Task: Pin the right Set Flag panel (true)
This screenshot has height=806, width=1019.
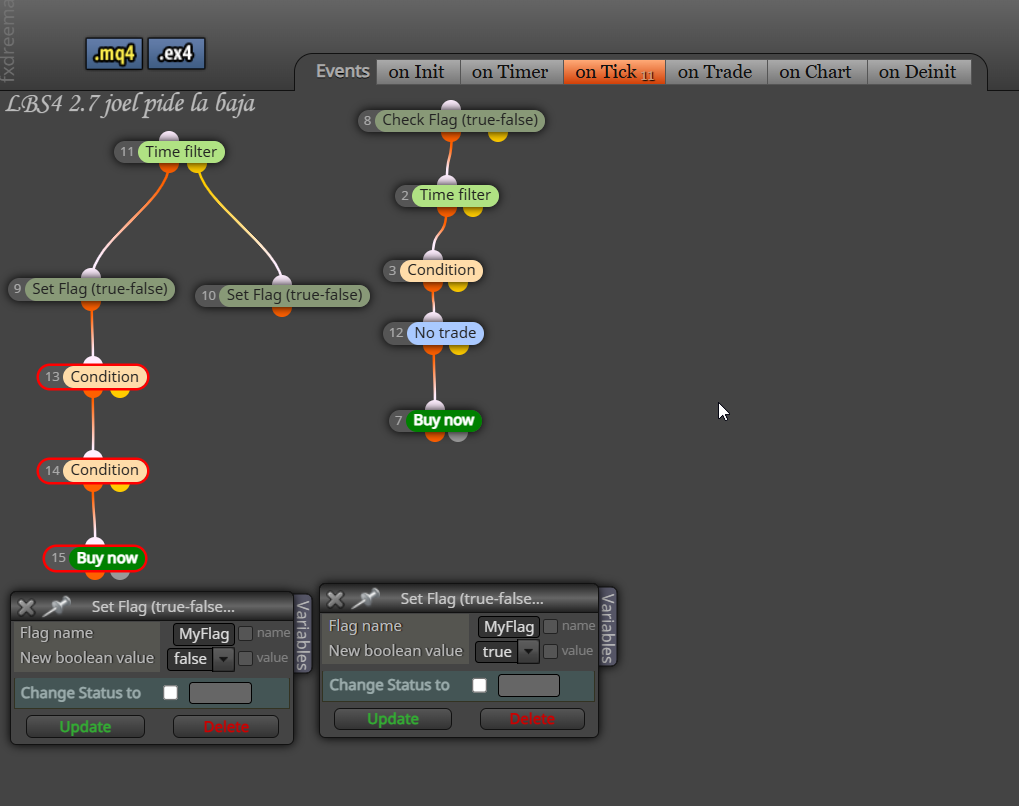Action: pos(366,599)
